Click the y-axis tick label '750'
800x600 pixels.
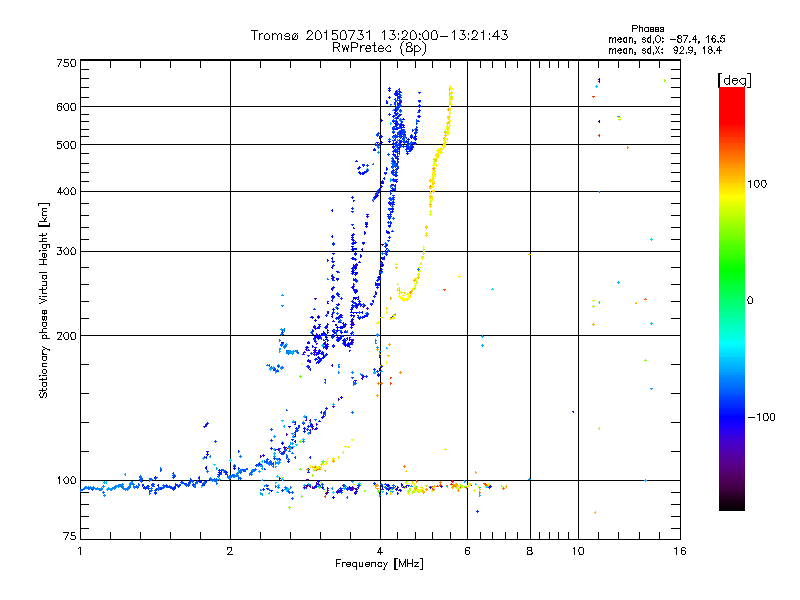click(66, 63)
